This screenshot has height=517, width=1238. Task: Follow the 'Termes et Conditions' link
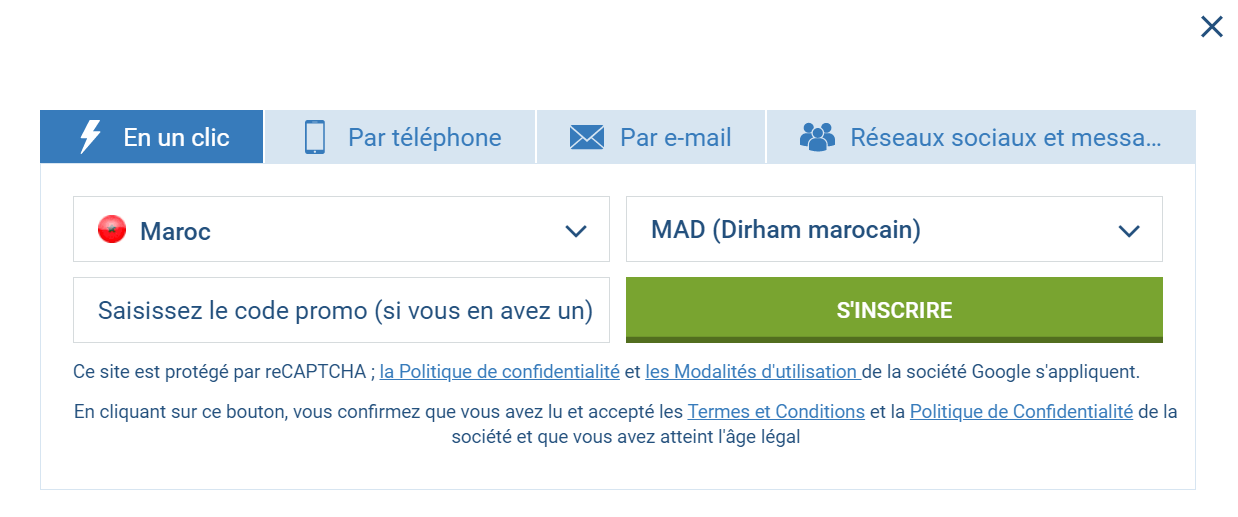[776, 412]
